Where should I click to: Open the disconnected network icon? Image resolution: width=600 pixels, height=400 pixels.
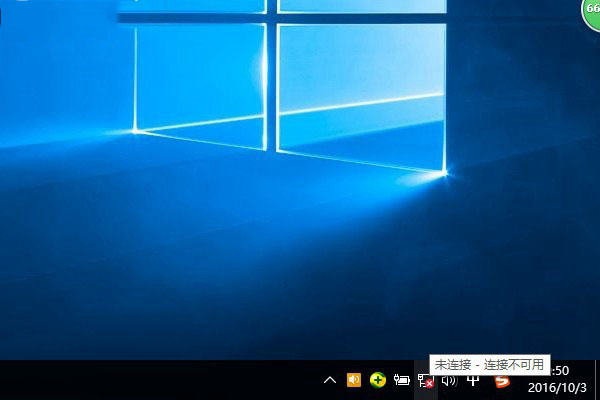(x=426, y=381)
